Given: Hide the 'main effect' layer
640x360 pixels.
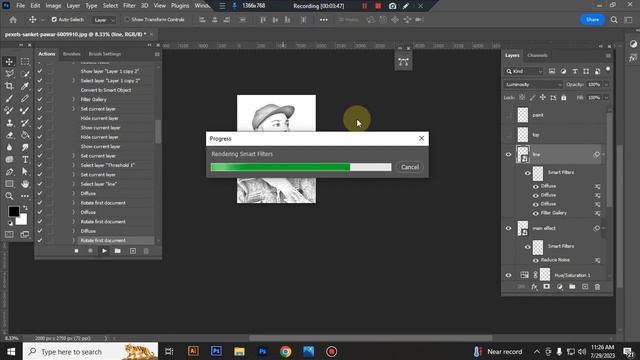Looking at the screenshot, I should (x=509, y=228).
